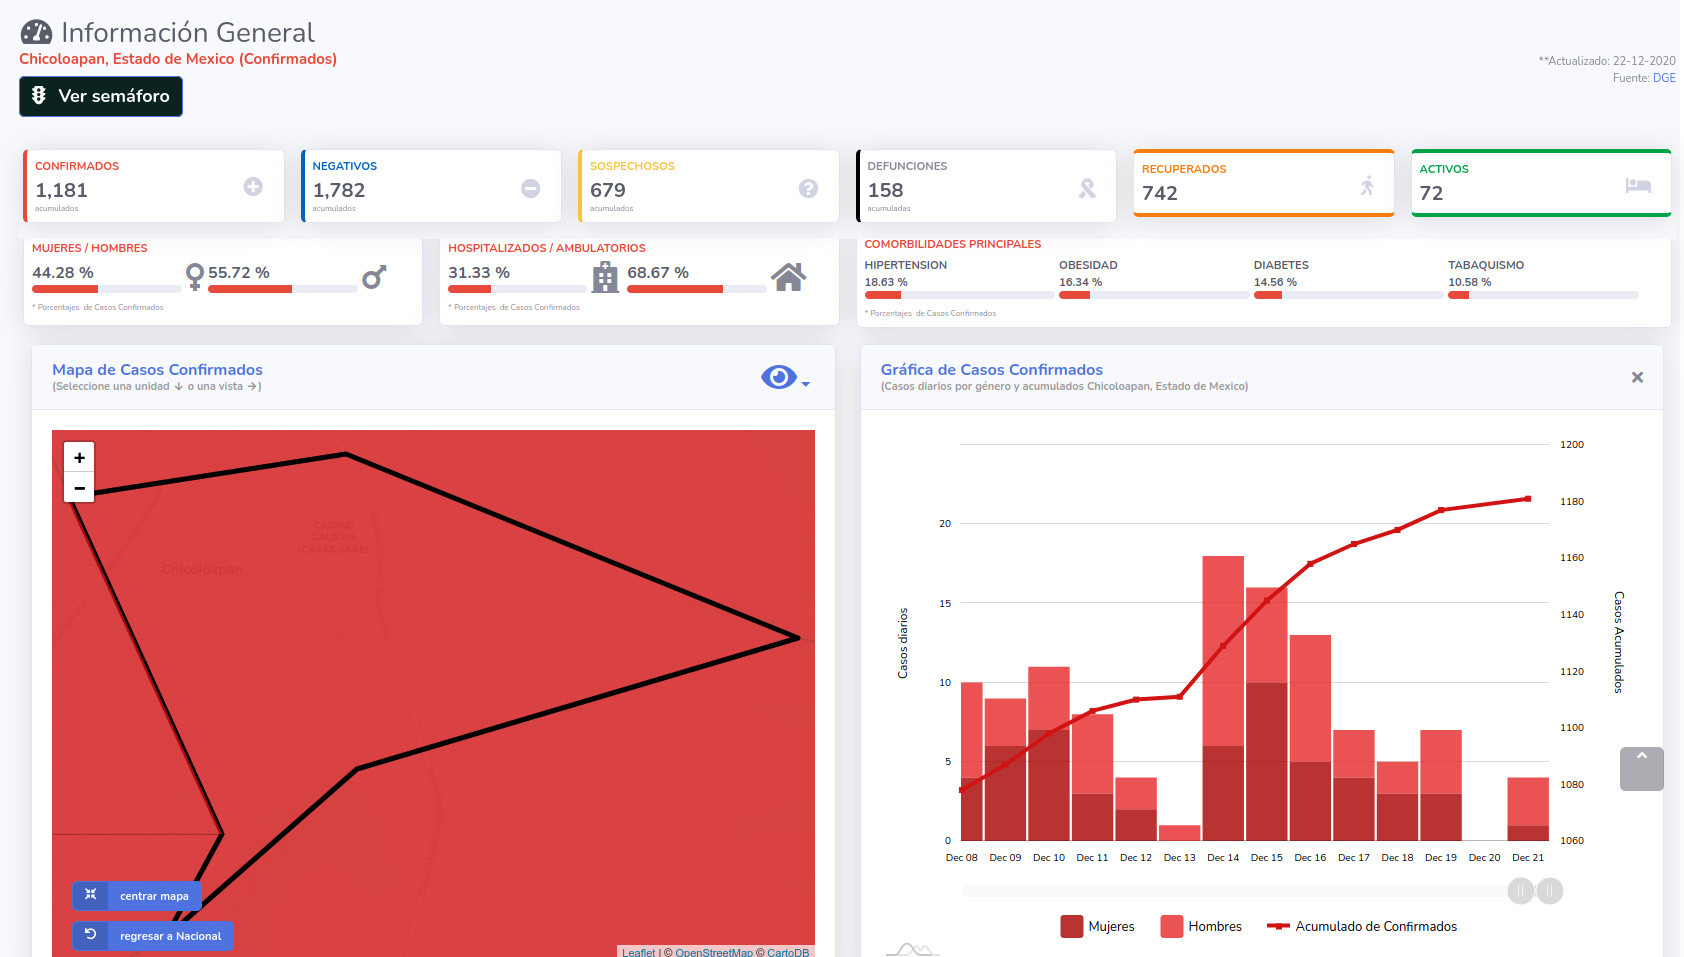
Task: Zoom out on the map
Action: 79,488
